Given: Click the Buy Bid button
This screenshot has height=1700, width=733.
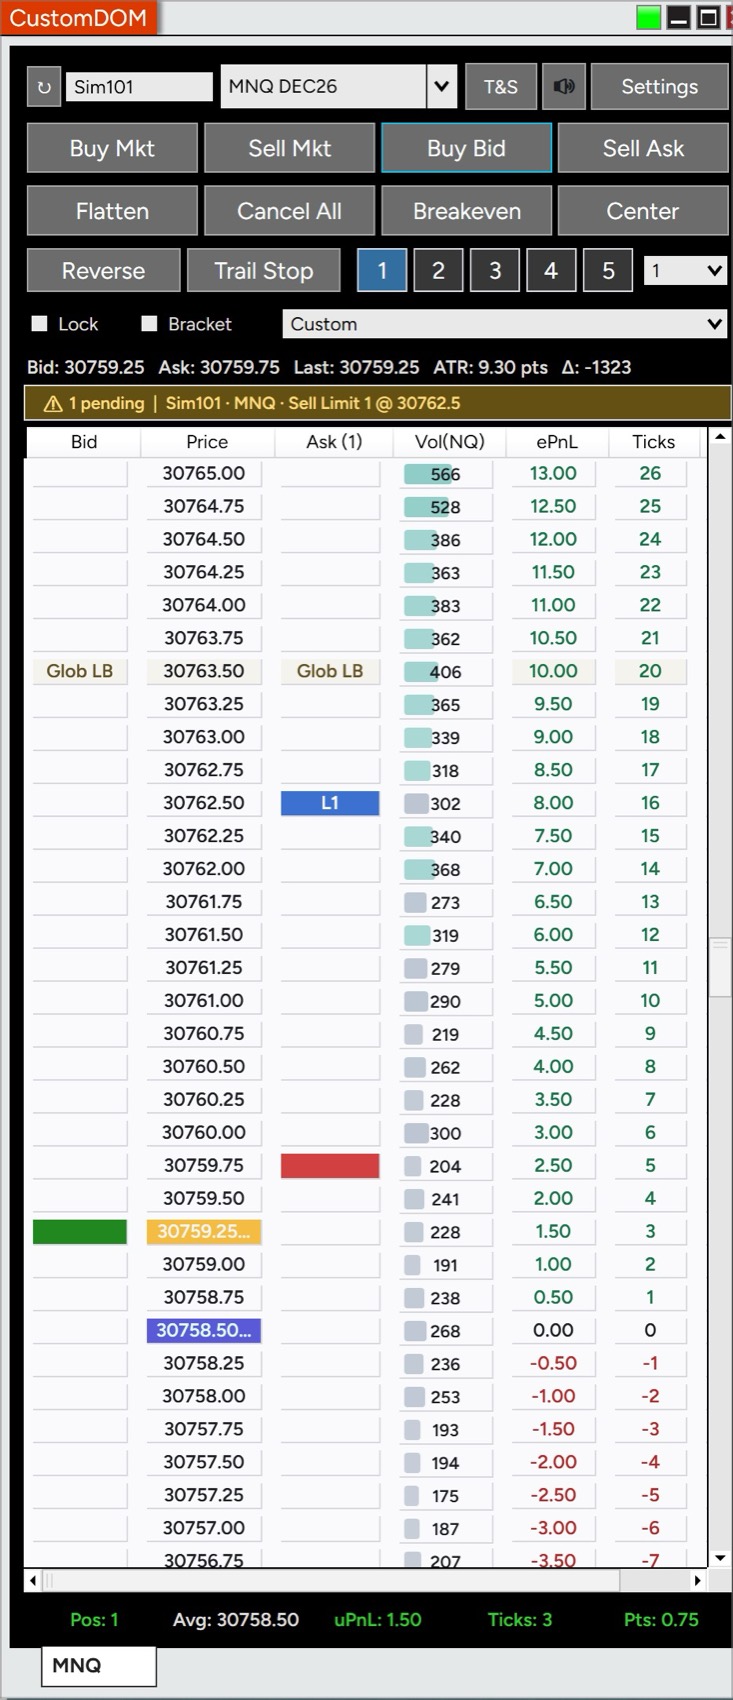Looking at the screenshot, I should pyautogui.click(x=466, y=149).
